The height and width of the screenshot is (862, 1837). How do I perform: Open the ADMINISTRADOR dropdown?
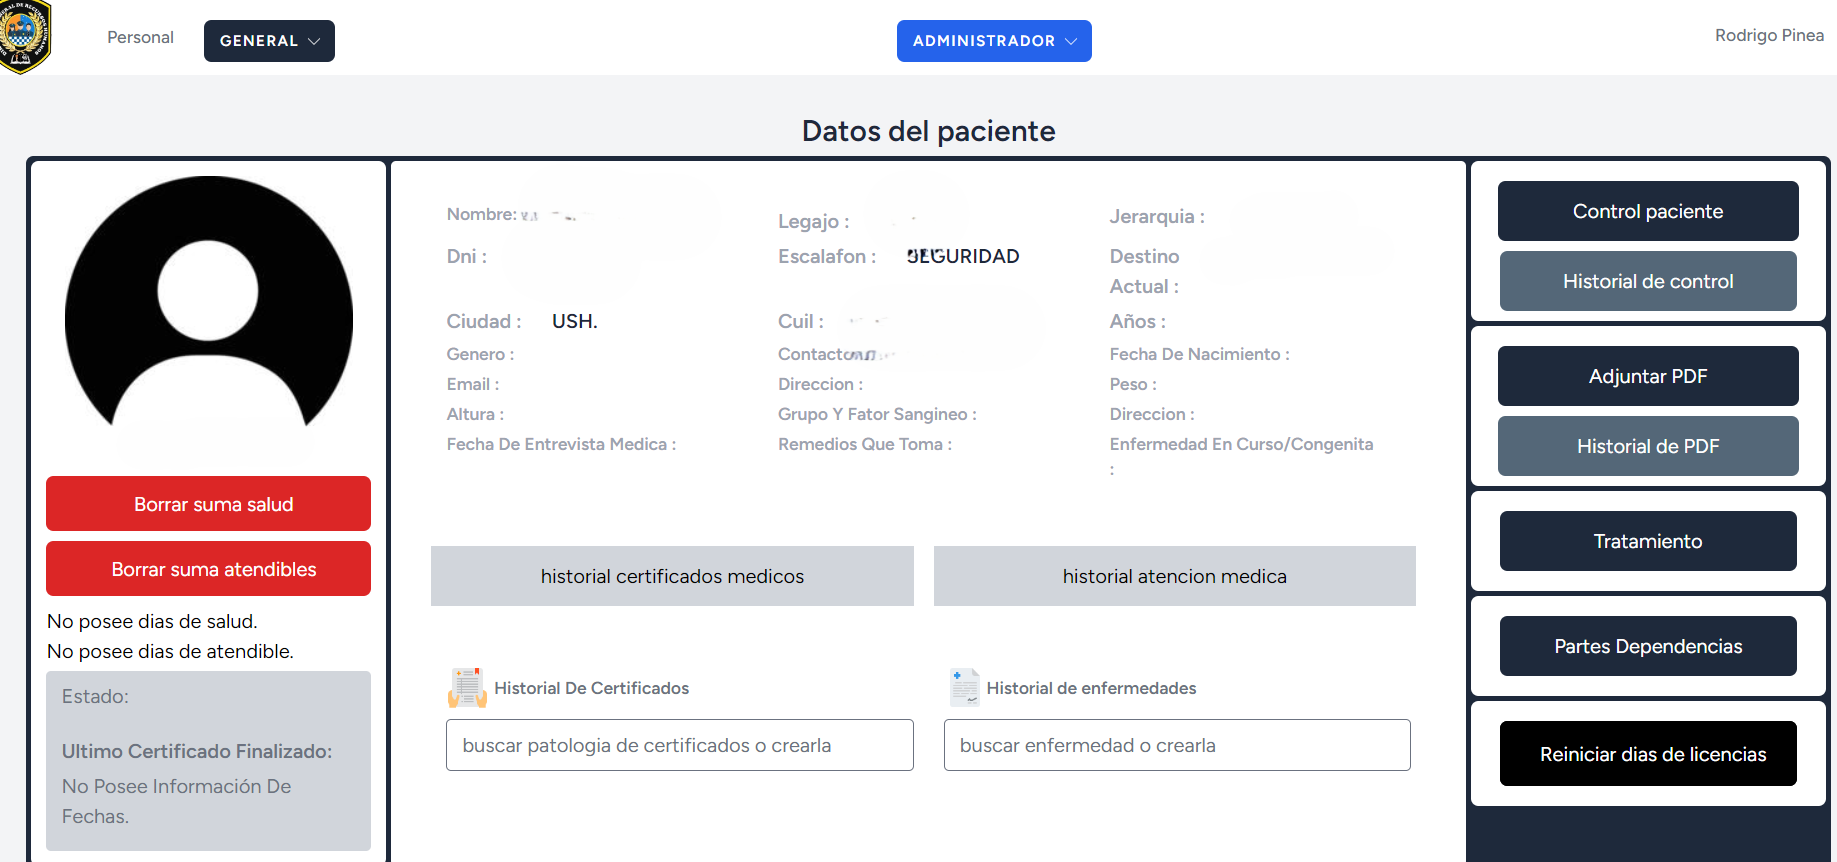pos(993,41)
